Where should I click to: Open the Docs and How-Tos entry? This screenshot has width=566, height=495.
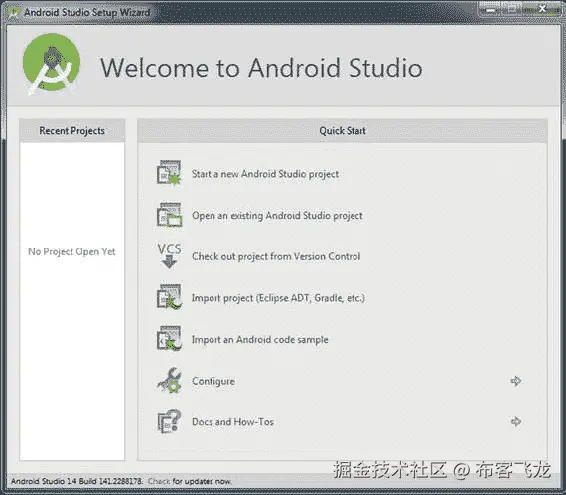pyautogui.click(x=233, y=422)
